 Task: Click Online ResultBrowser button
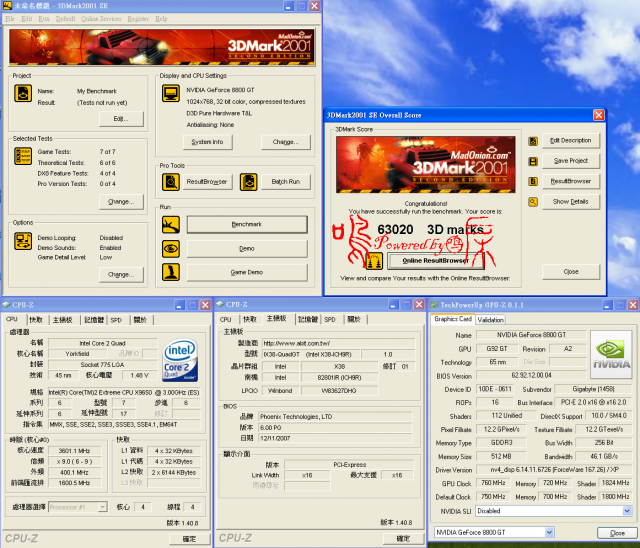pyautogui.click(x=436, y=261)
